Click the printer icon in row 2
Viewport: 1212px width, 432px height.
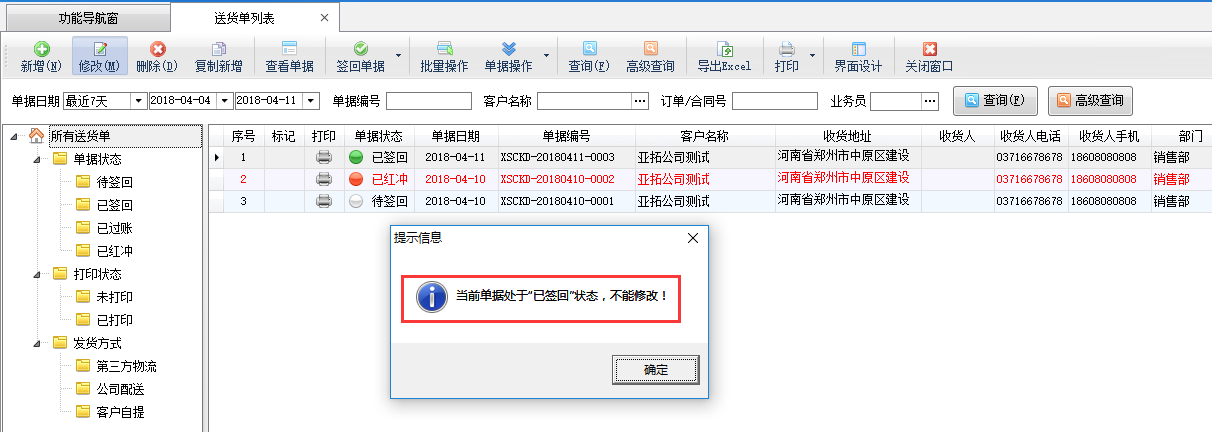pyautogui.click(x=324, y=179)
